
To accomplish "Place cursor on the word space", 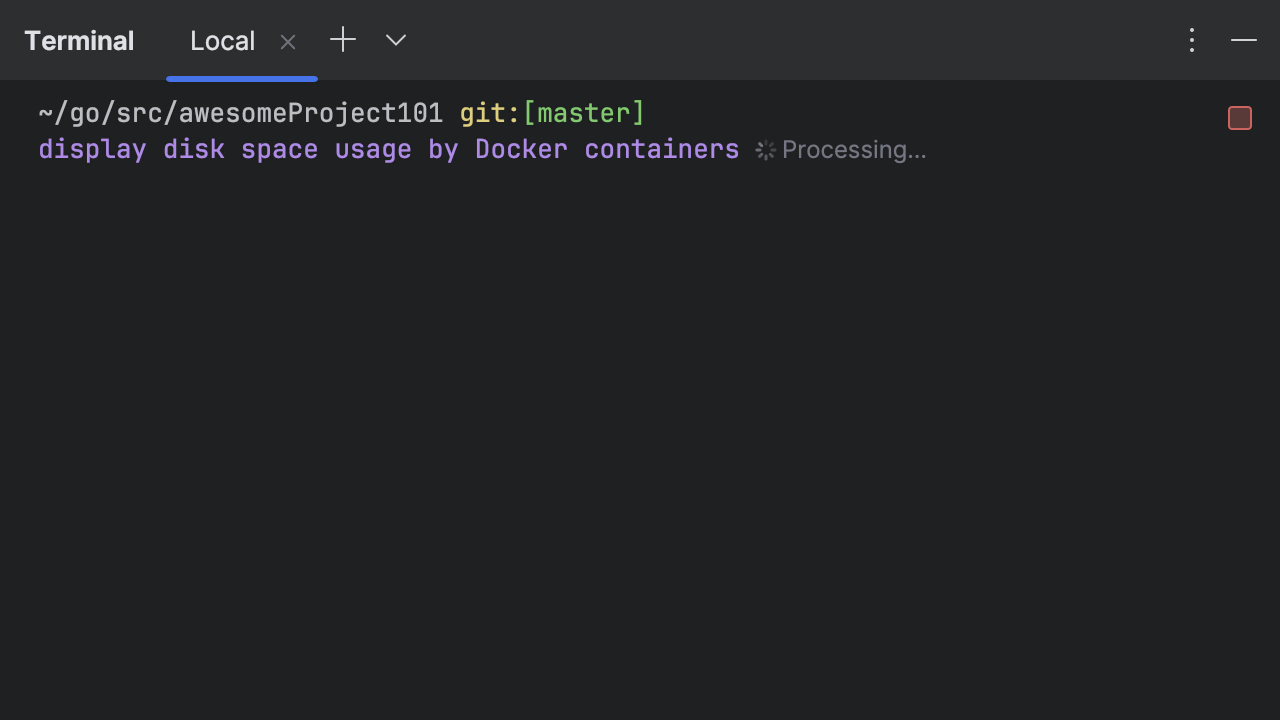I will click(279, 150).
